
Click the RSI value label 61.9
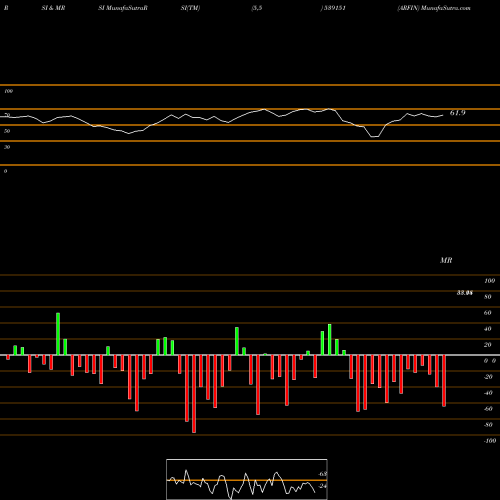(457, 113)
